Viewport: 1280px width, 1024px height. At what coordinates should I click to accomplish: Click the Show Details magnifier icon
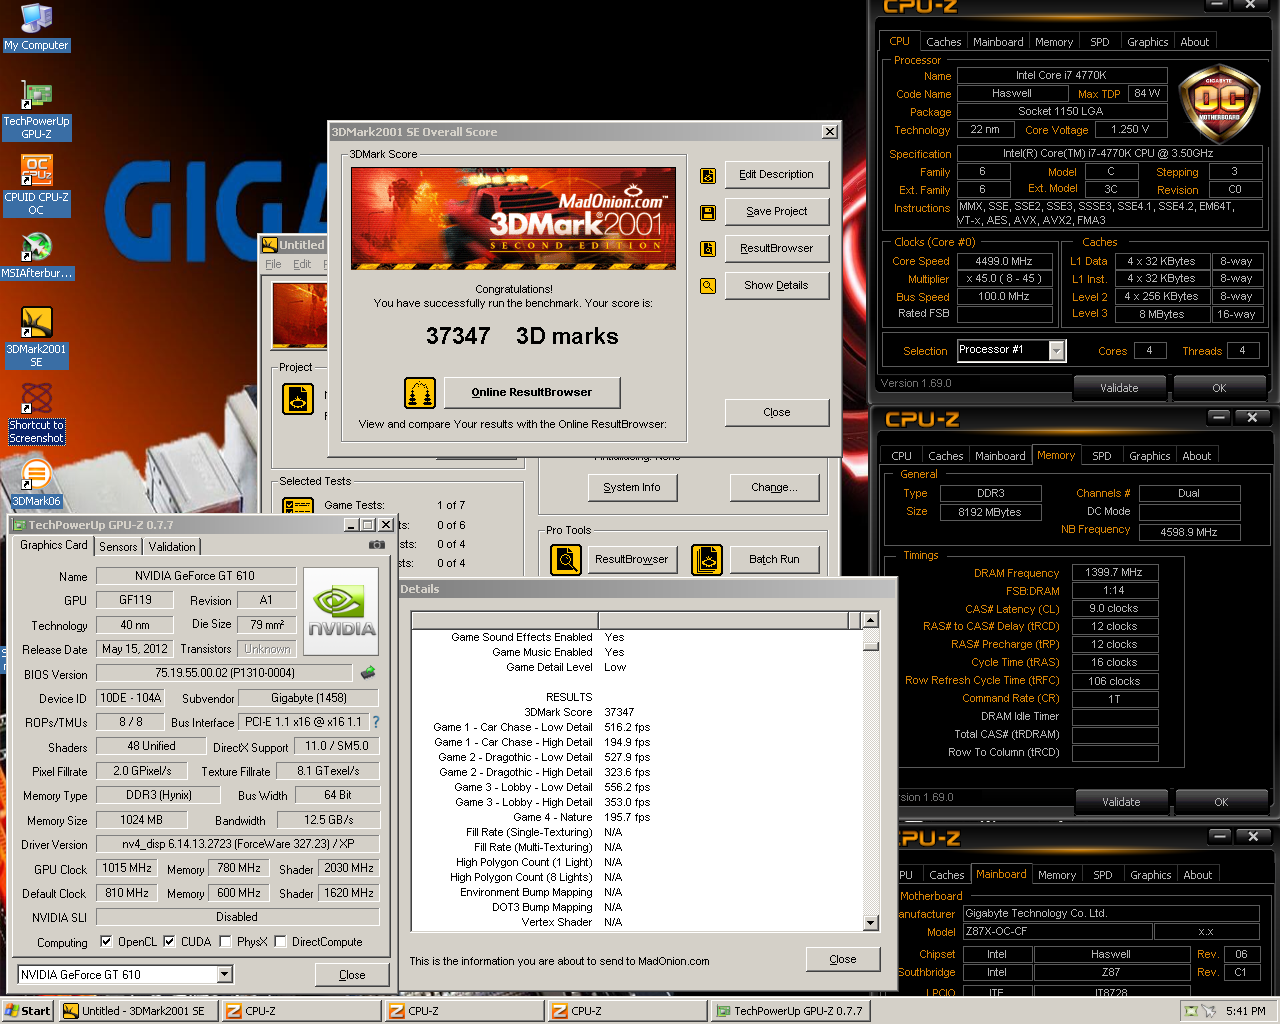click(708, 286)
